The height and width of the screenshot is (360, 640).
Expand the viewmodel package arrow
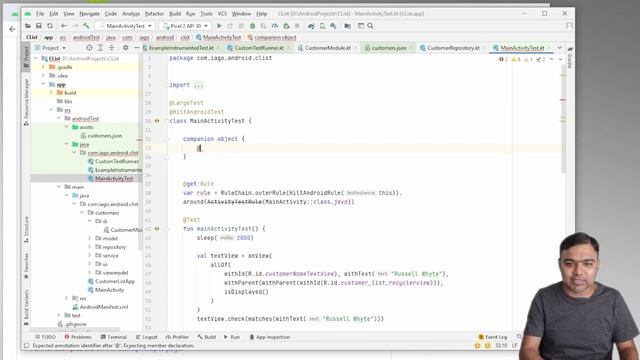[x=89, y=272]
